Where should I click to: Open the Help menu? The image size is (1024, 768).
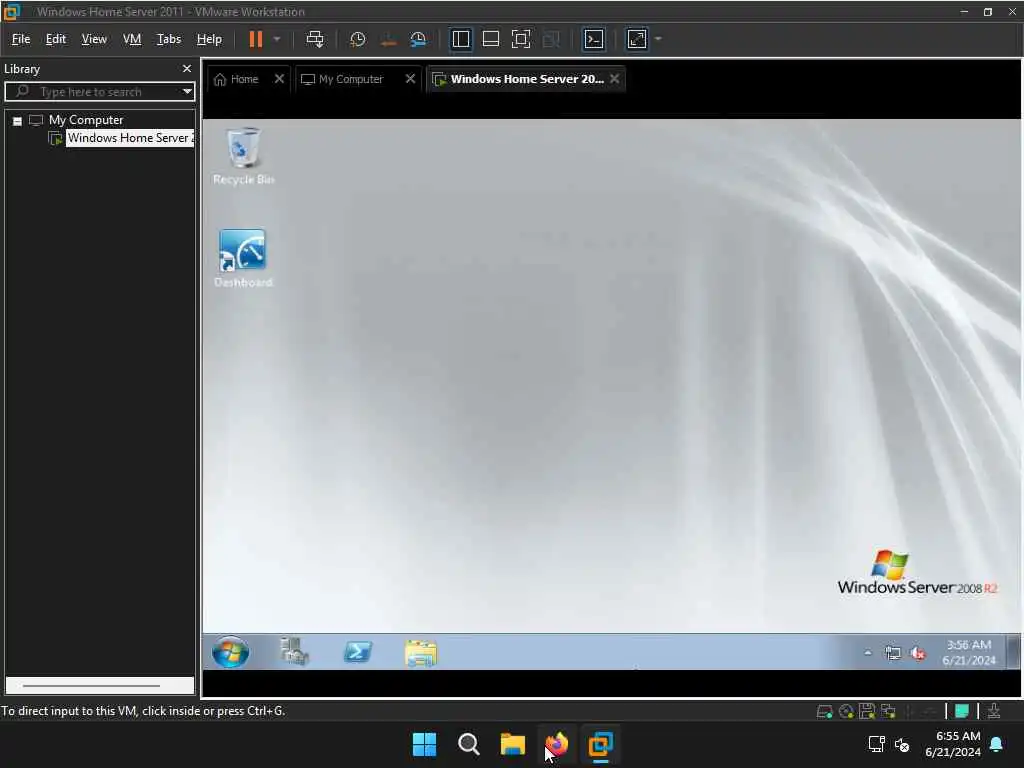[209, 39]
